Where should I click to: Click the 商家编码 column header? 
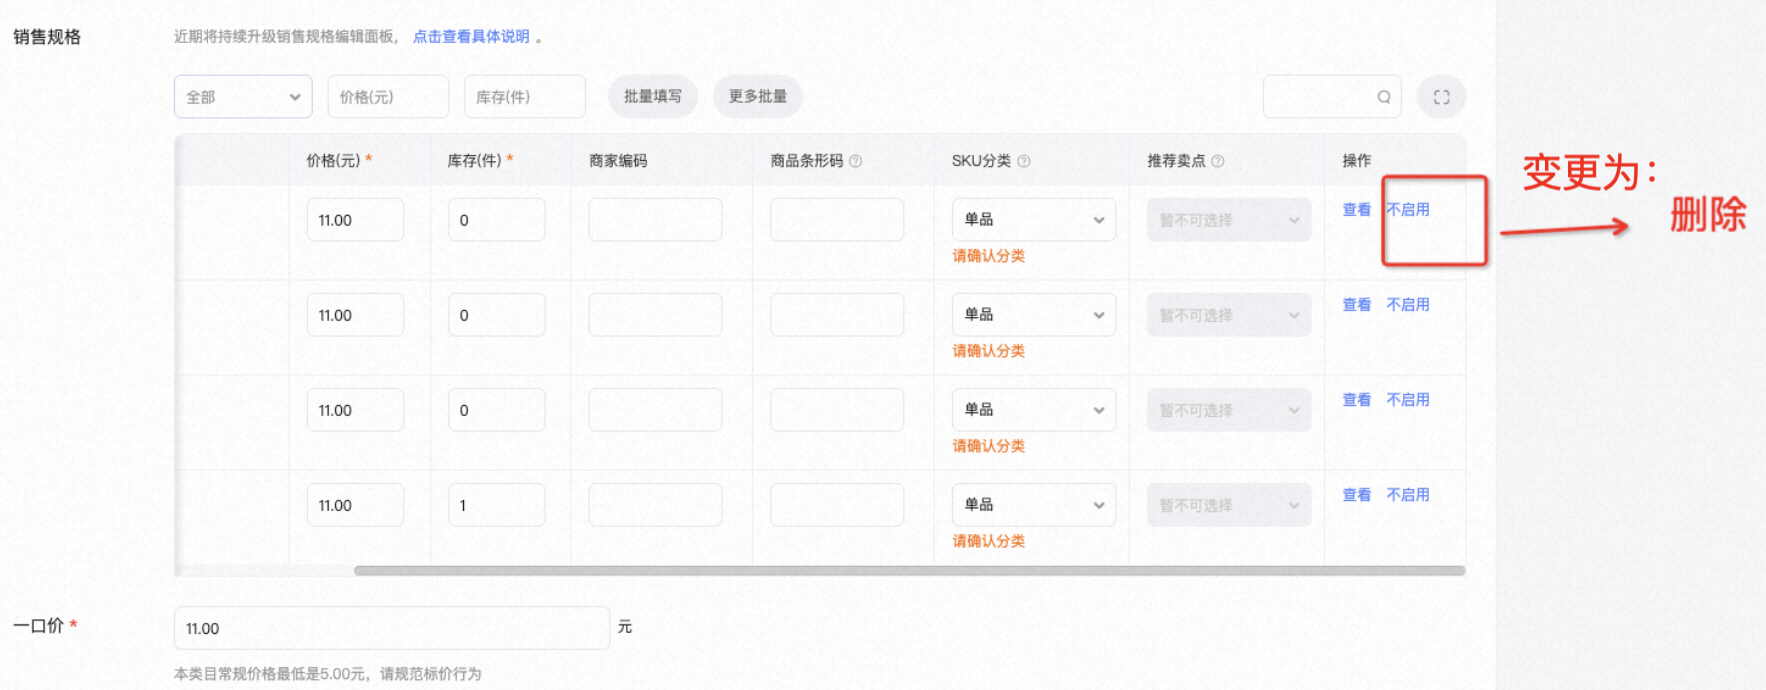(618, 161)
